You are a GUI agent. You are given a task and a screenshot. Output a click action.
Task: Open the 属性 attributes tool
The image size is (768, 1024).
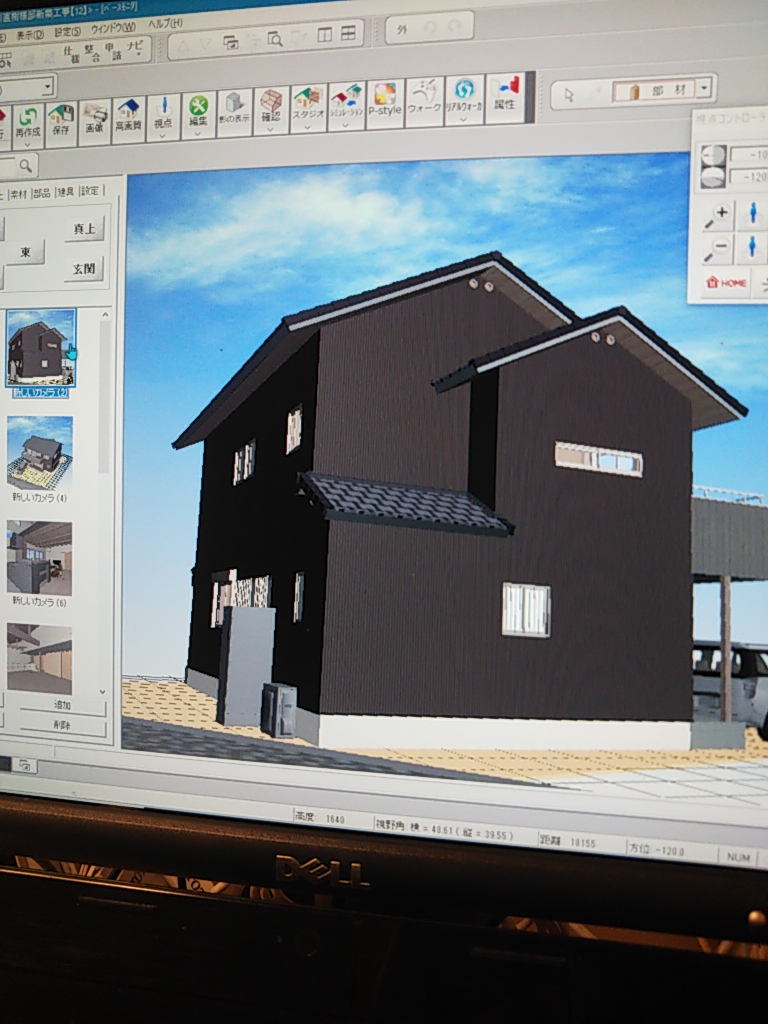(x=505, y=96)
